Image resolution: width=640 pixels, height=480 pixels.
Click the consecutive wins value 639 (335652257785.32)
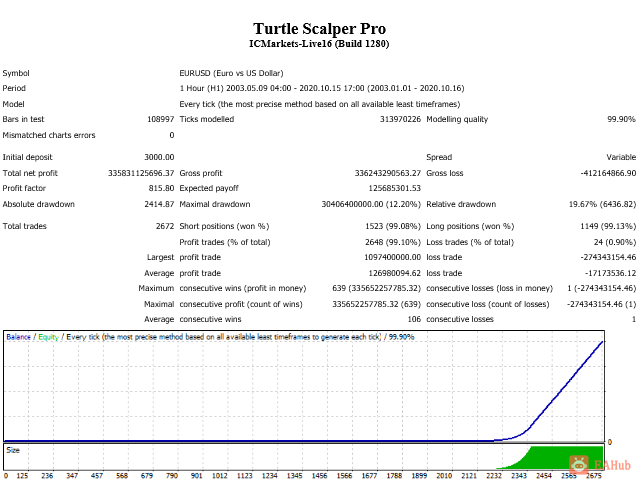pyautogui.click(x=376, y=288)
